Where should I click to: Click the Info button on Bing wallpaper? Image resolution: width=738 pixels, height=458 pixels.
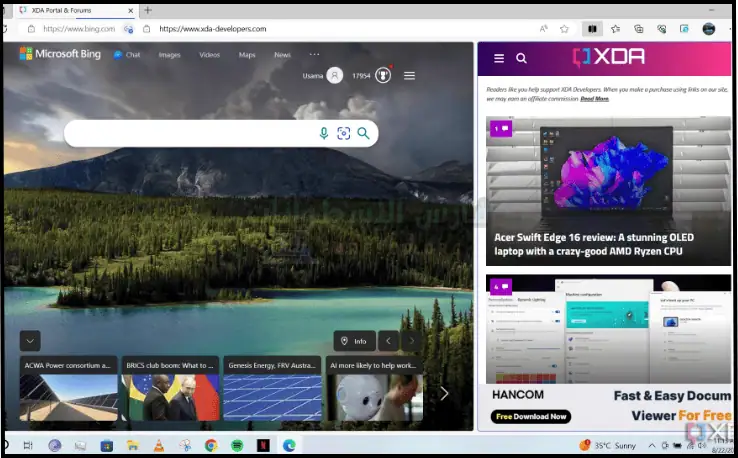point(354,341)
